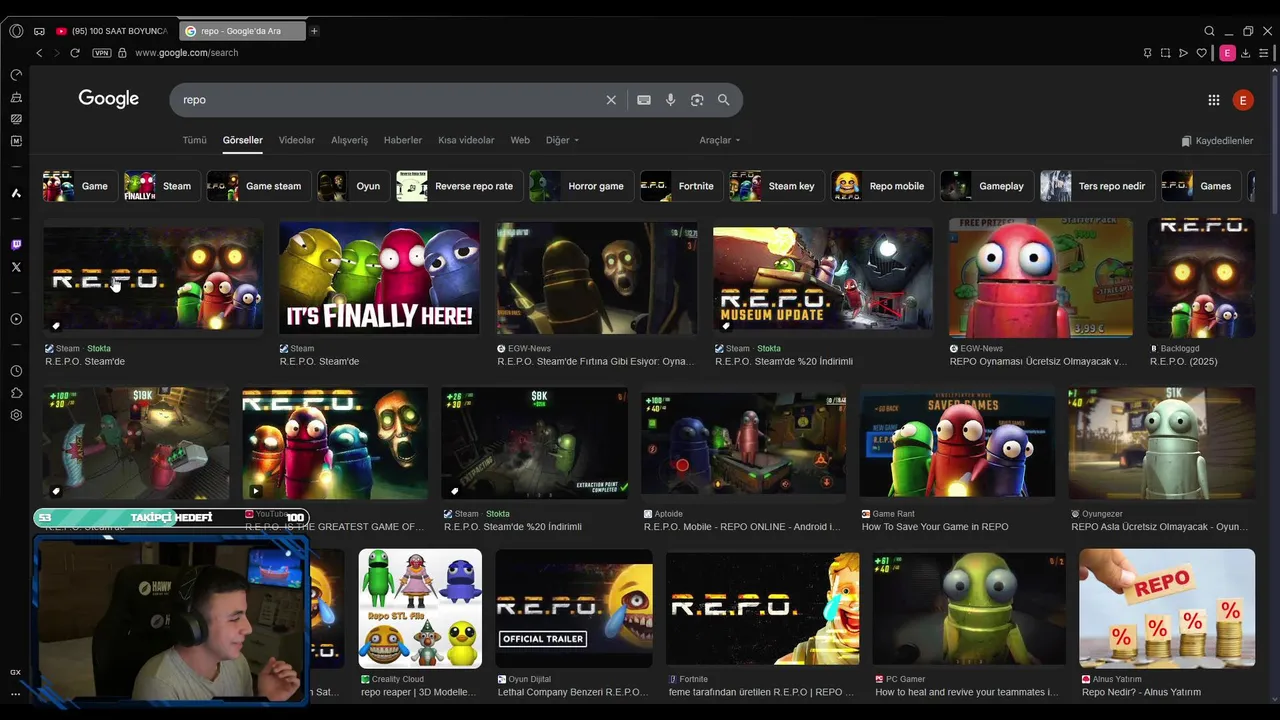
Task: Go back with browser back arrow
Action: pos(39,53)
